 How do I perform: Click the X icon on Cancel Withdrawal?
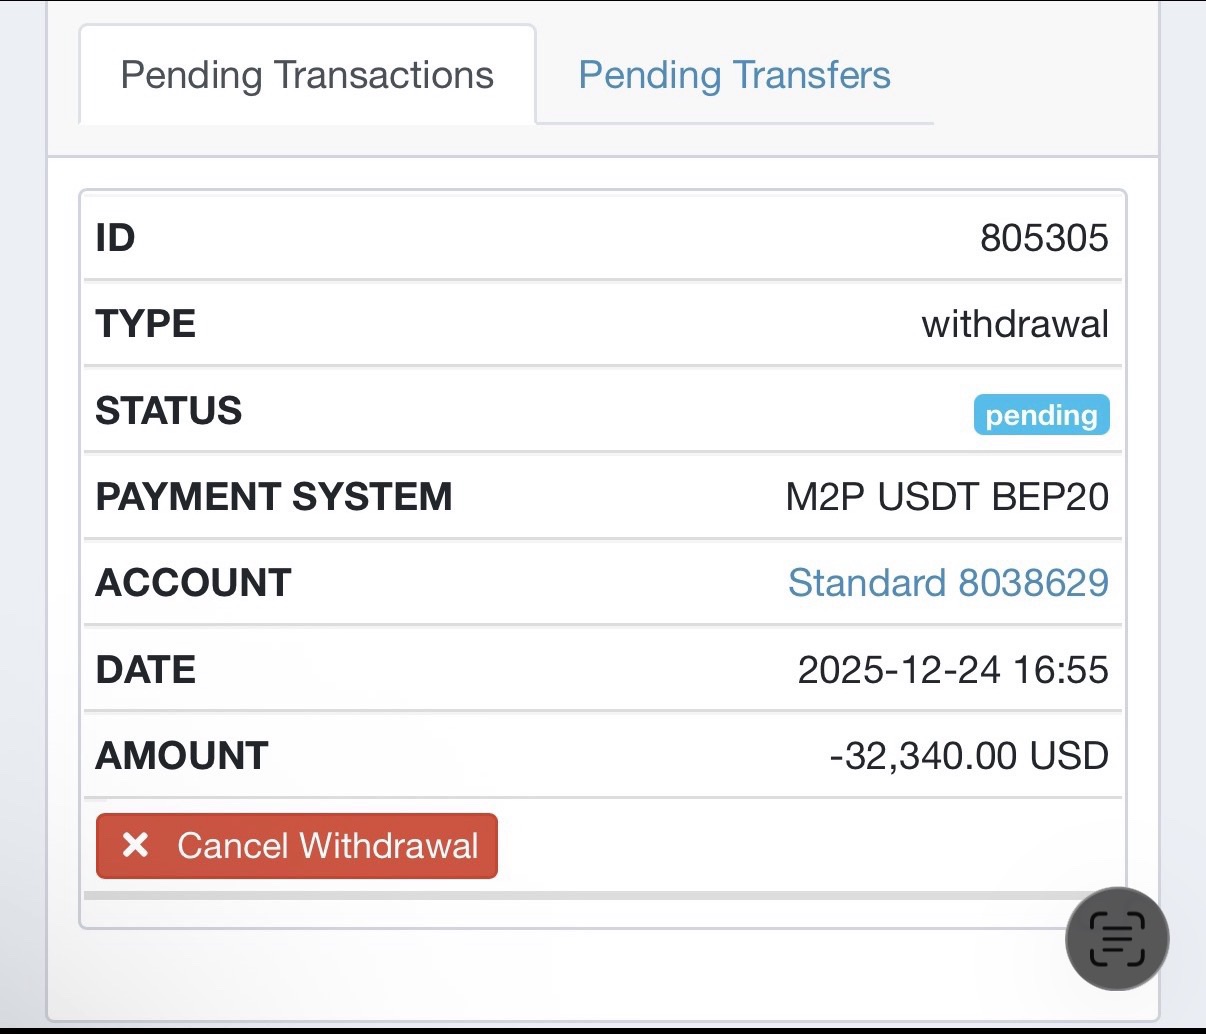click(x=135, y=846)
